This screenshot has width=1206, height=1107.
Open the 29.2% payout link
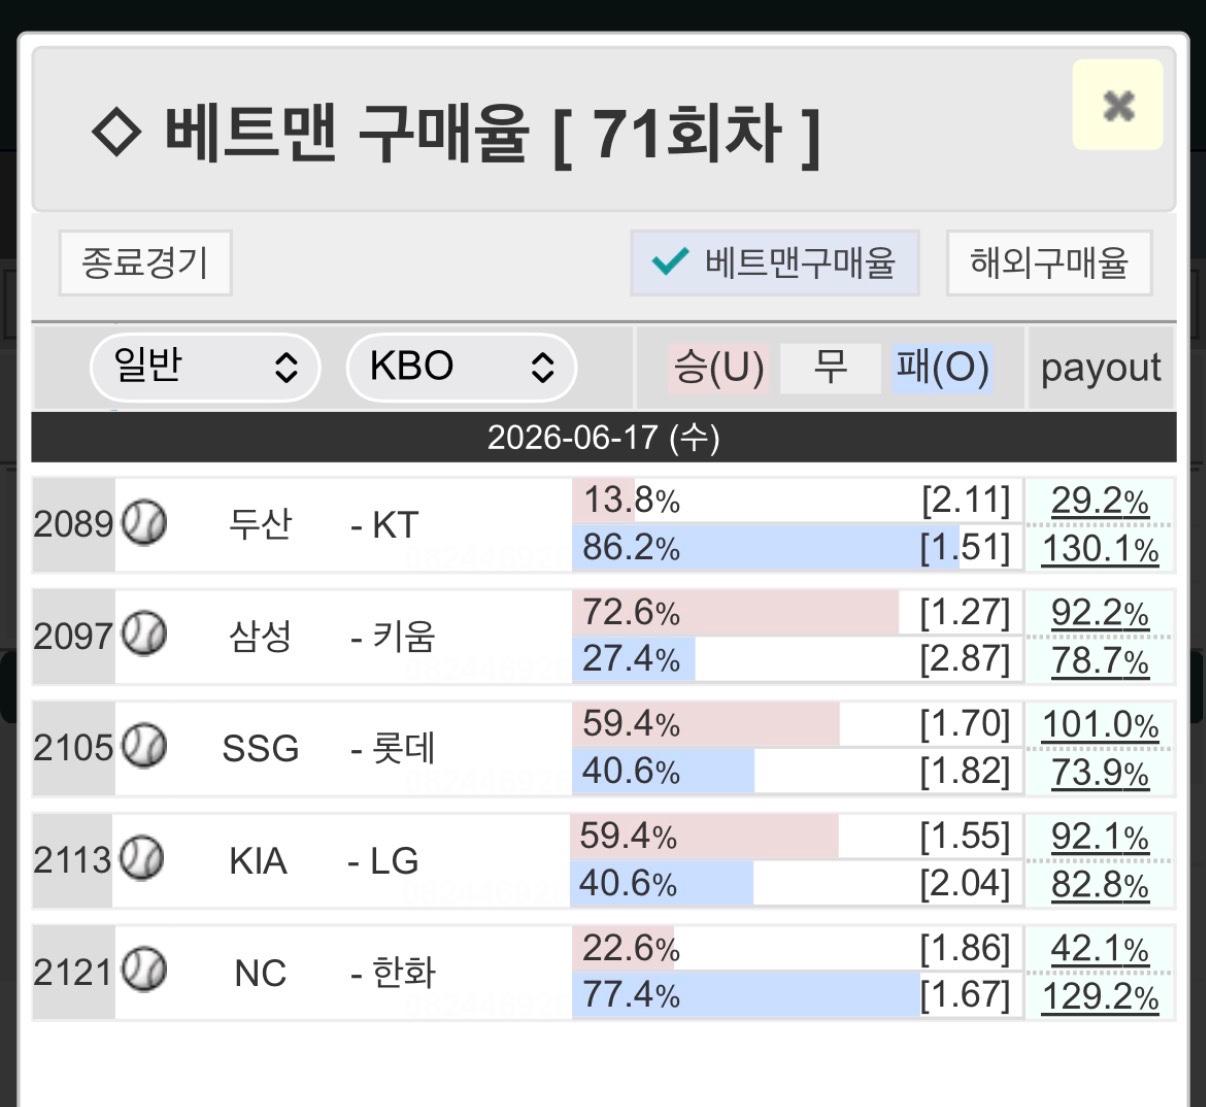click(1100, 500)
